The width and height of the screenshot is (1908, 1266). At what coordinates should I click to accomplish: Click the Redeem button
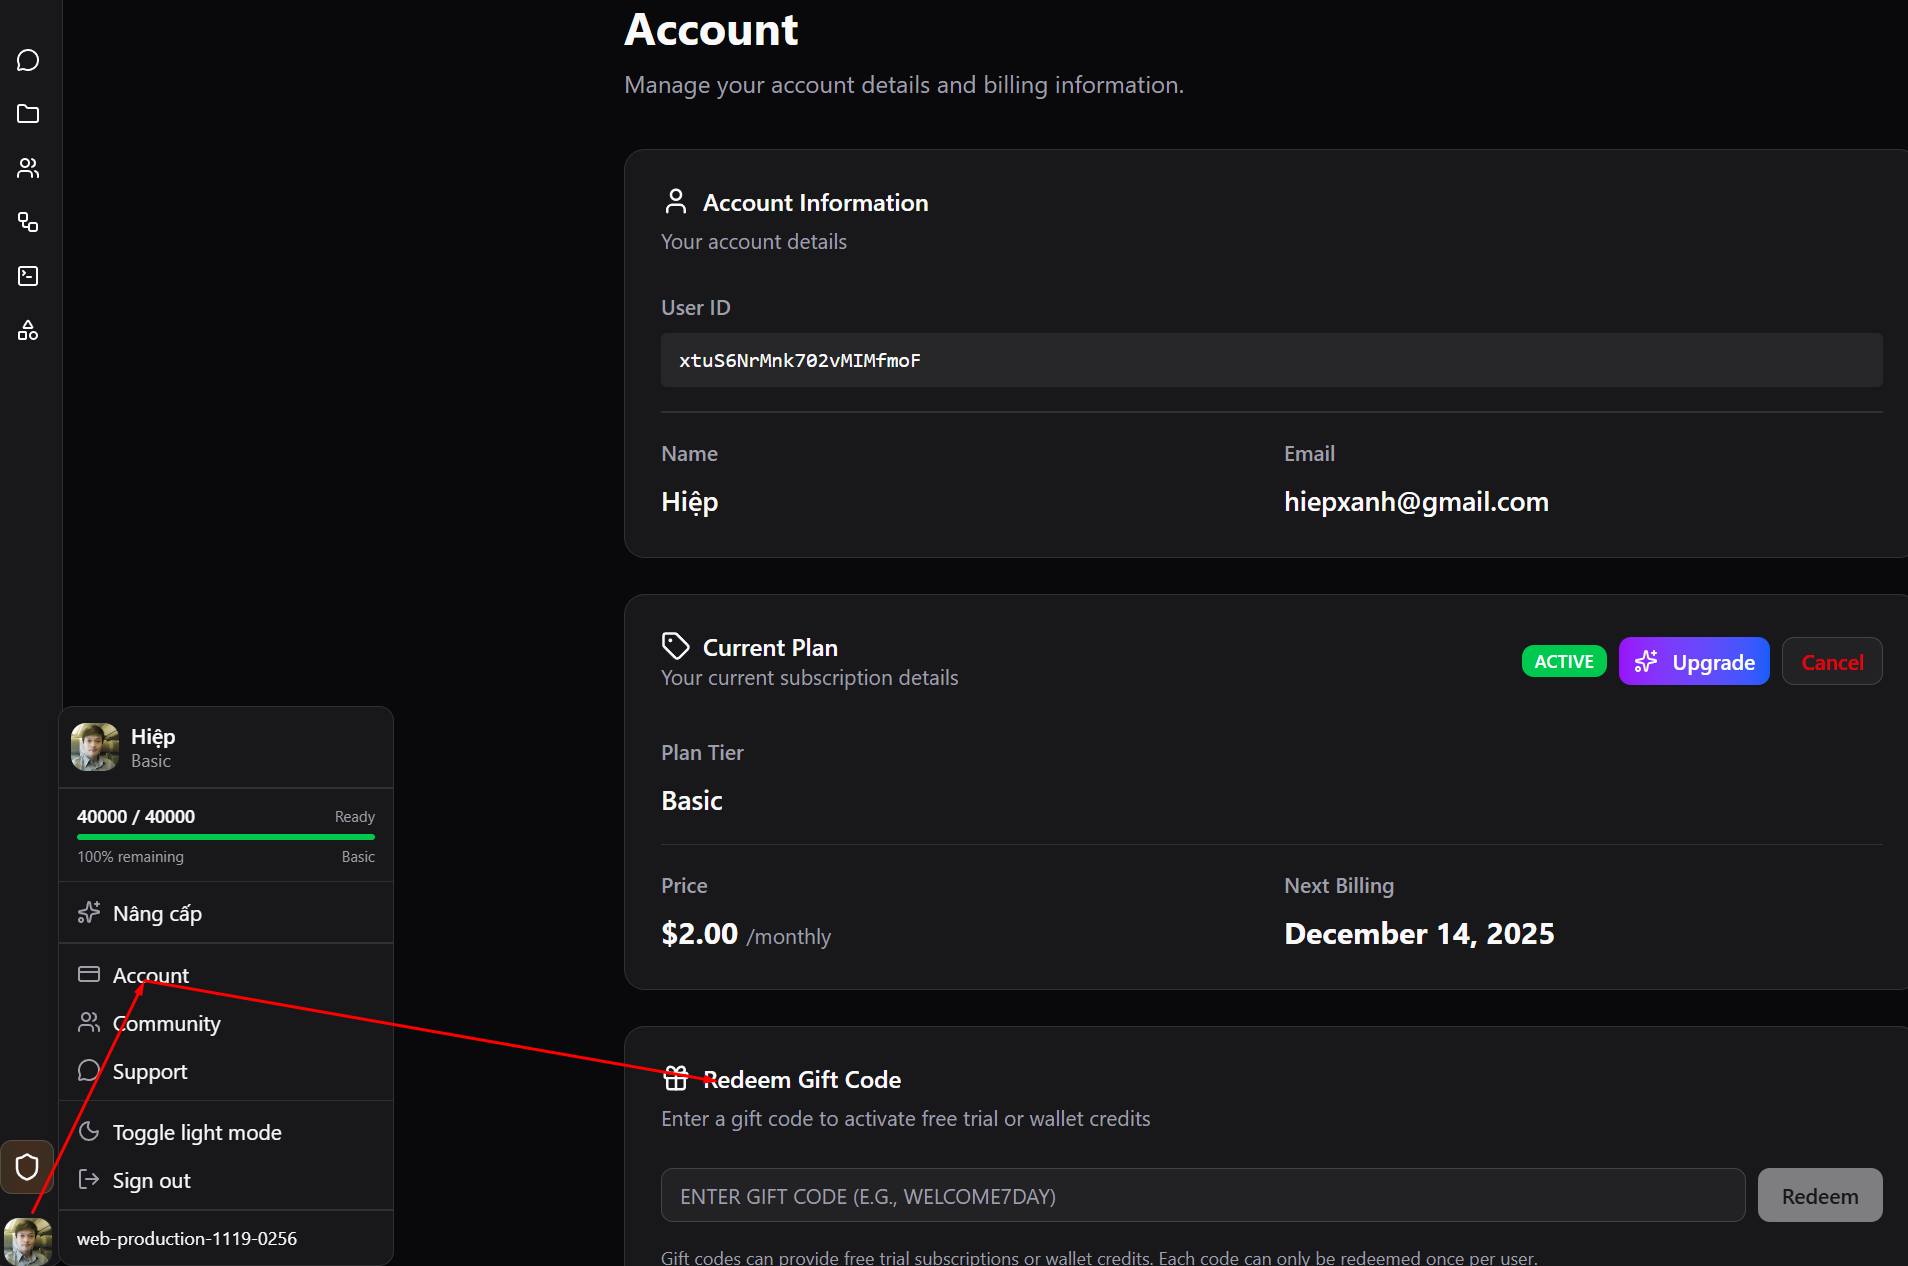pos(1820,1195)
